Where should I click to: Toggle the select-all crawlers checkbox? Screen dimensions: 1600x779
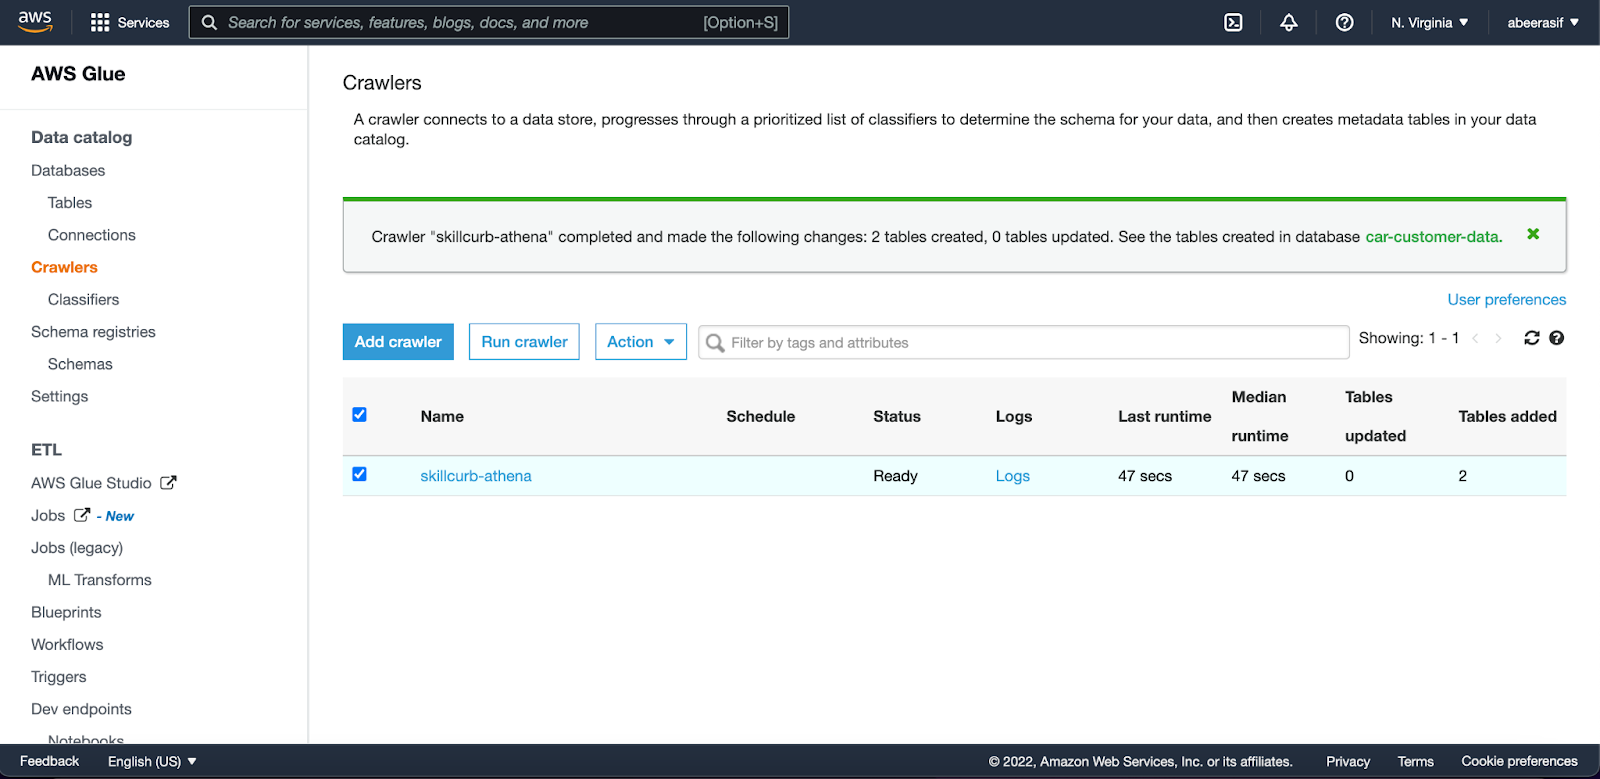(x=360, y=415)
